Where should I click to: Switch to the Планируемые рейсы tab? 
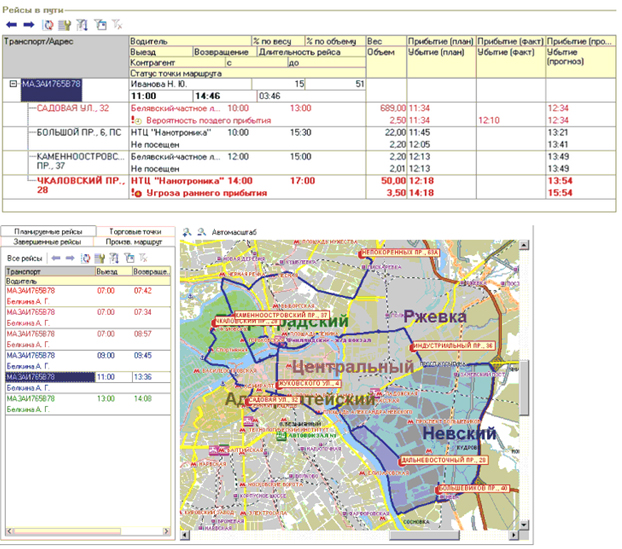[x=48, y=231]
